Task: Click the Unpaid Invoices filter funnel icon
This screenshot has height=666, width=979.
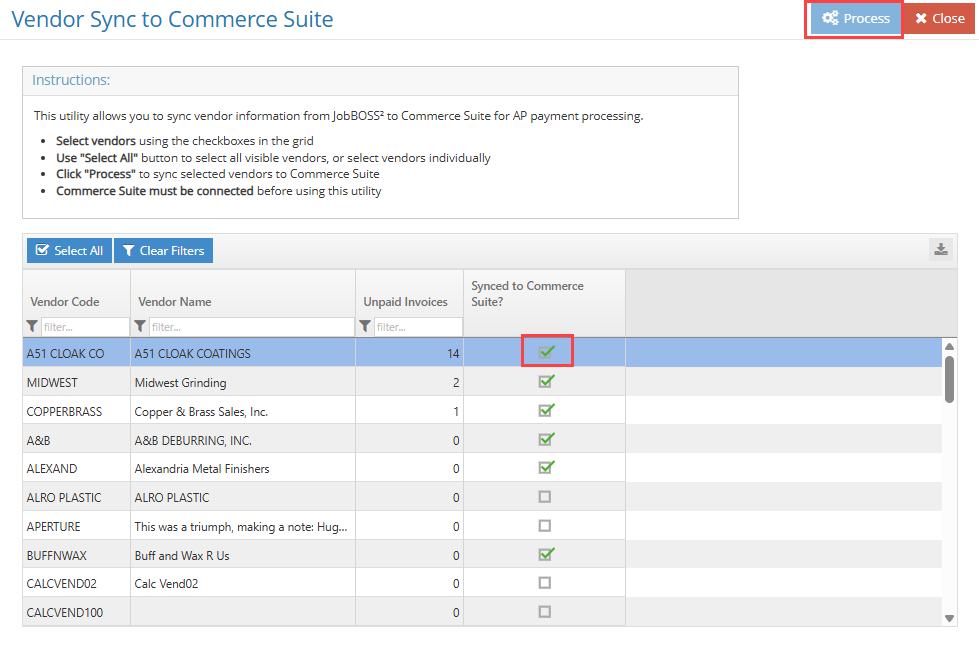Action: point(365,326)
